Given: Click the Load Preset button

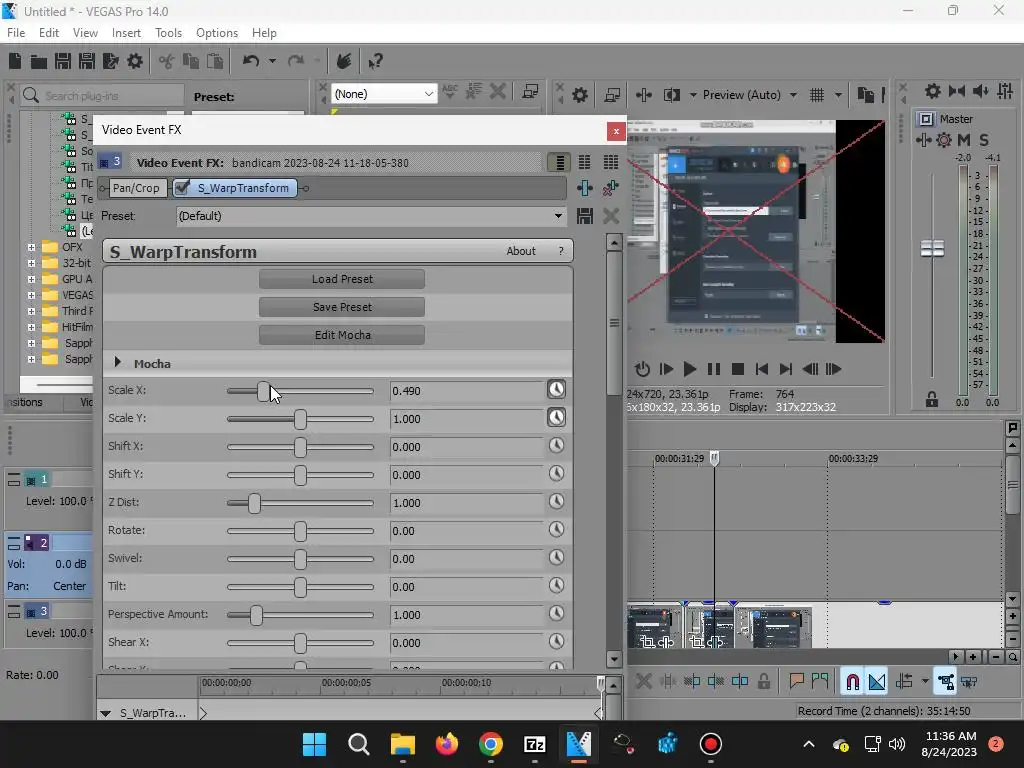Looking at the screenshot, I should click(342, 279).
